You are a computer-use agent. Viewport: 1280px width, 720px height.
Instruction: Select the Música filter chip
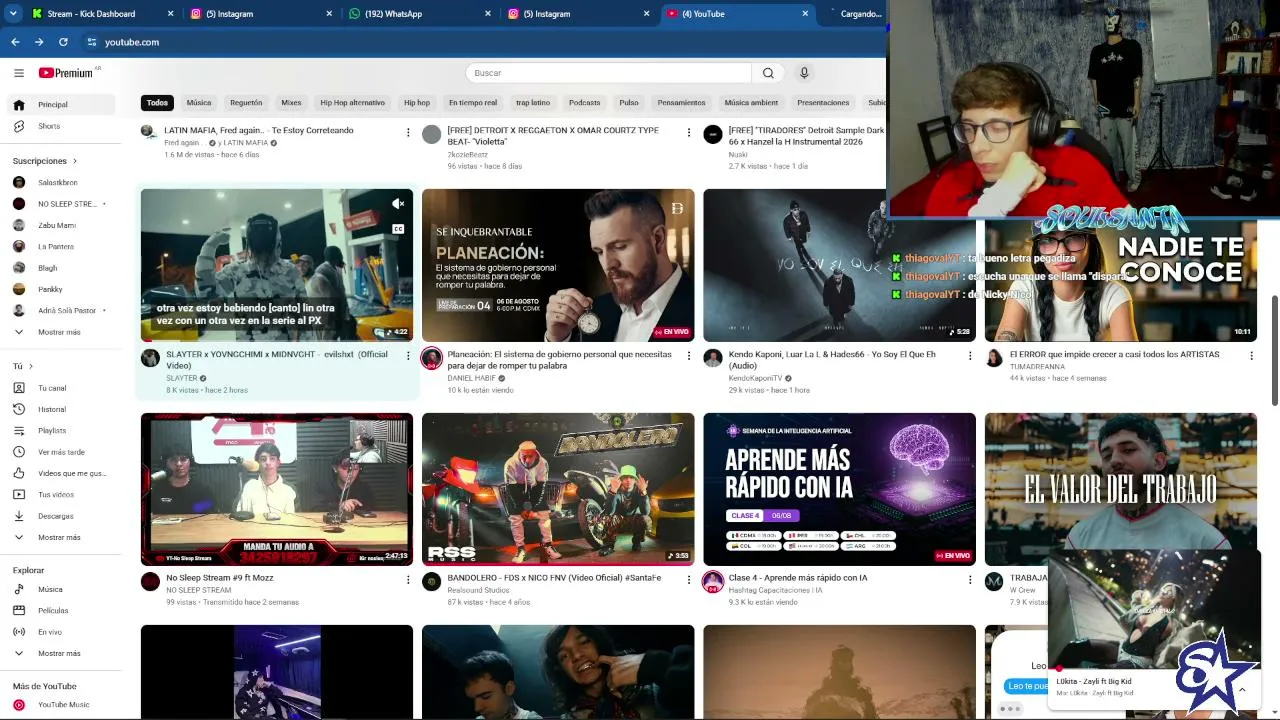[199, 103]
